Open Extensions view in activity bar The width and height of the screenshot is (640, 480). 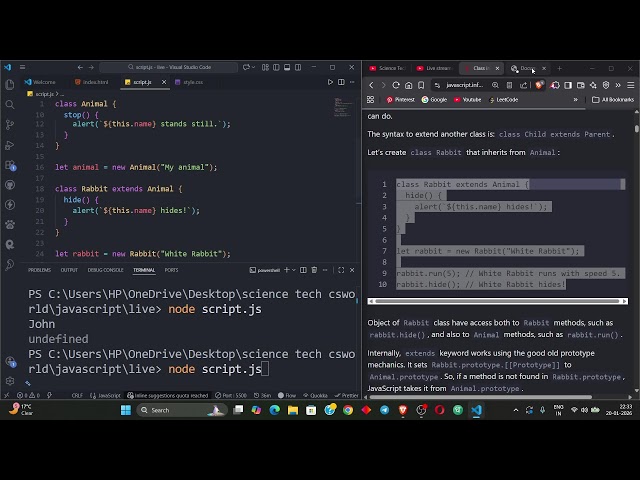(x=10, y=165)
